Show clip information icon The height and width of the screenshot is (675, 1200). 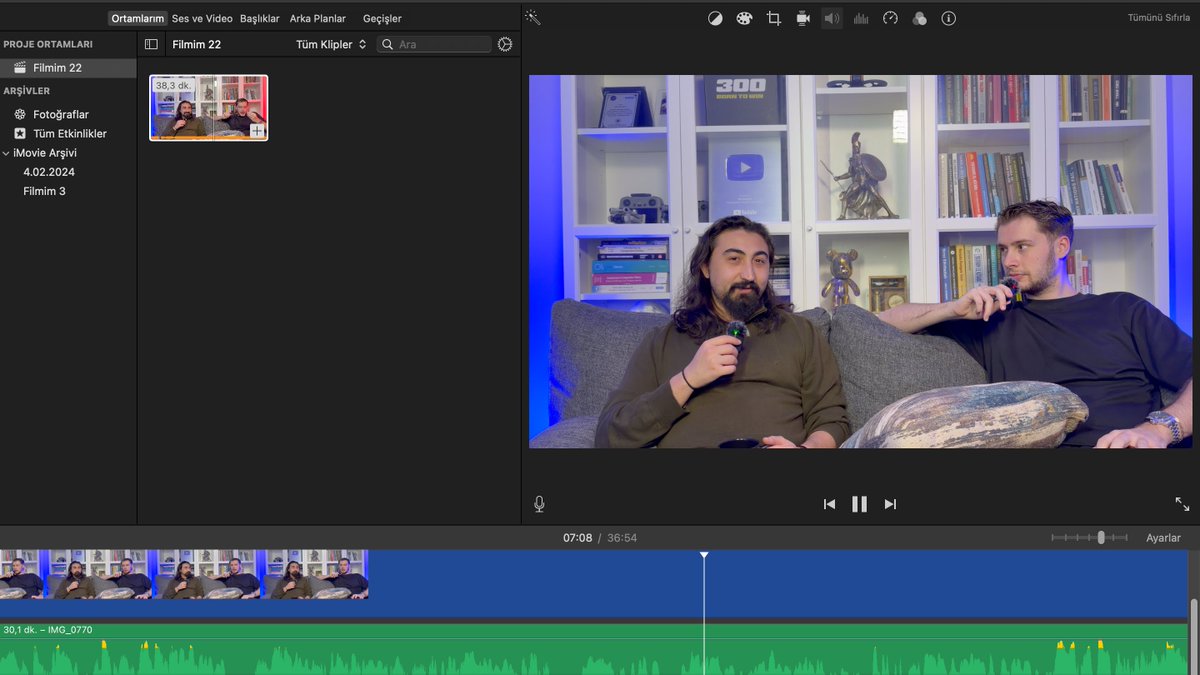(949, 18)
